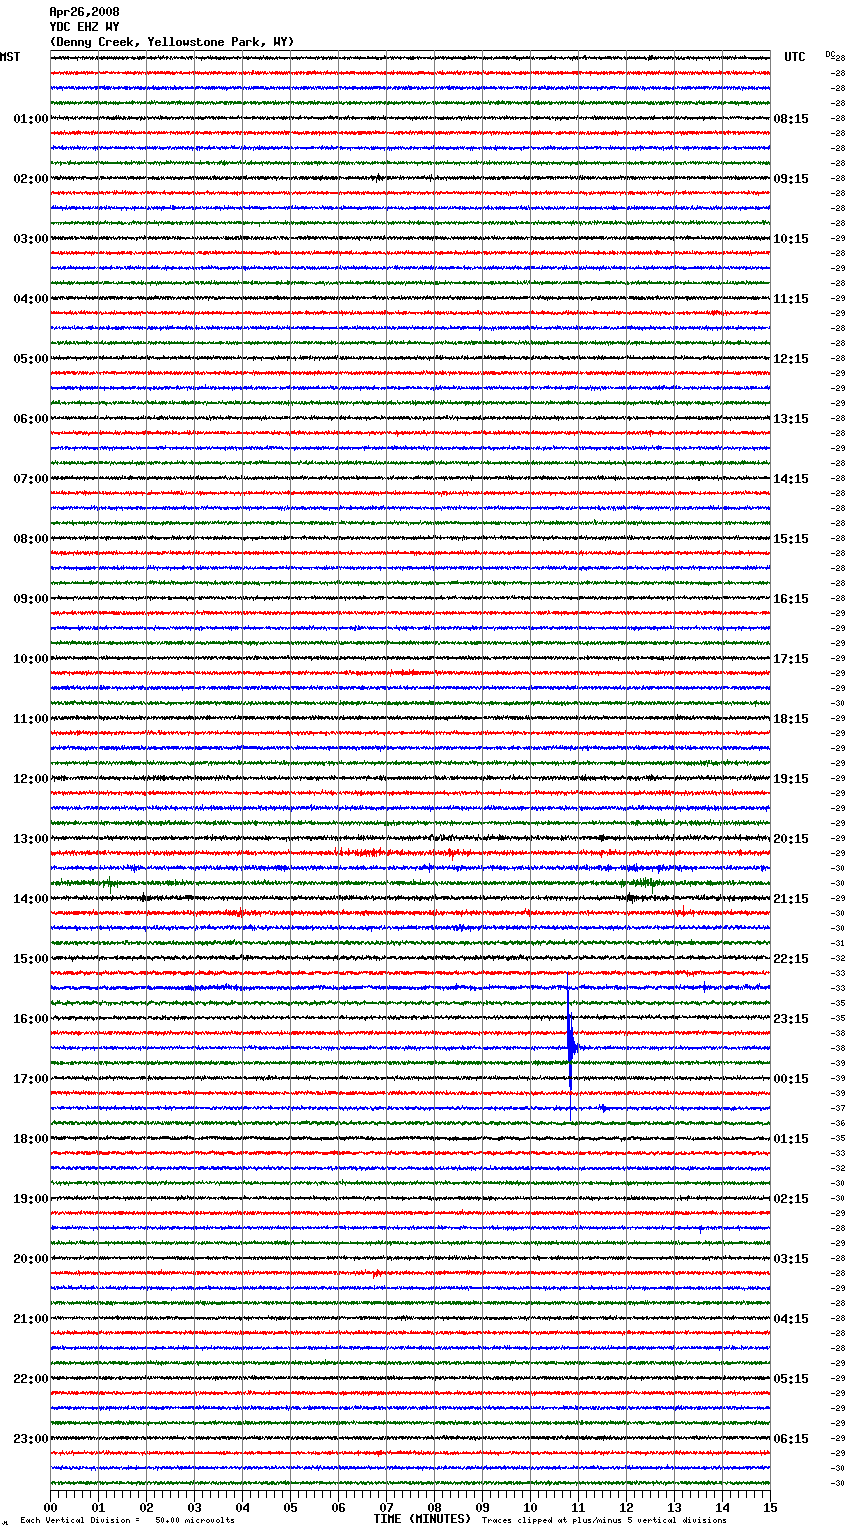Select the 14:00 MST time label
The width and height of the screenshot is (850, 1534).
[x=31, y=899]
